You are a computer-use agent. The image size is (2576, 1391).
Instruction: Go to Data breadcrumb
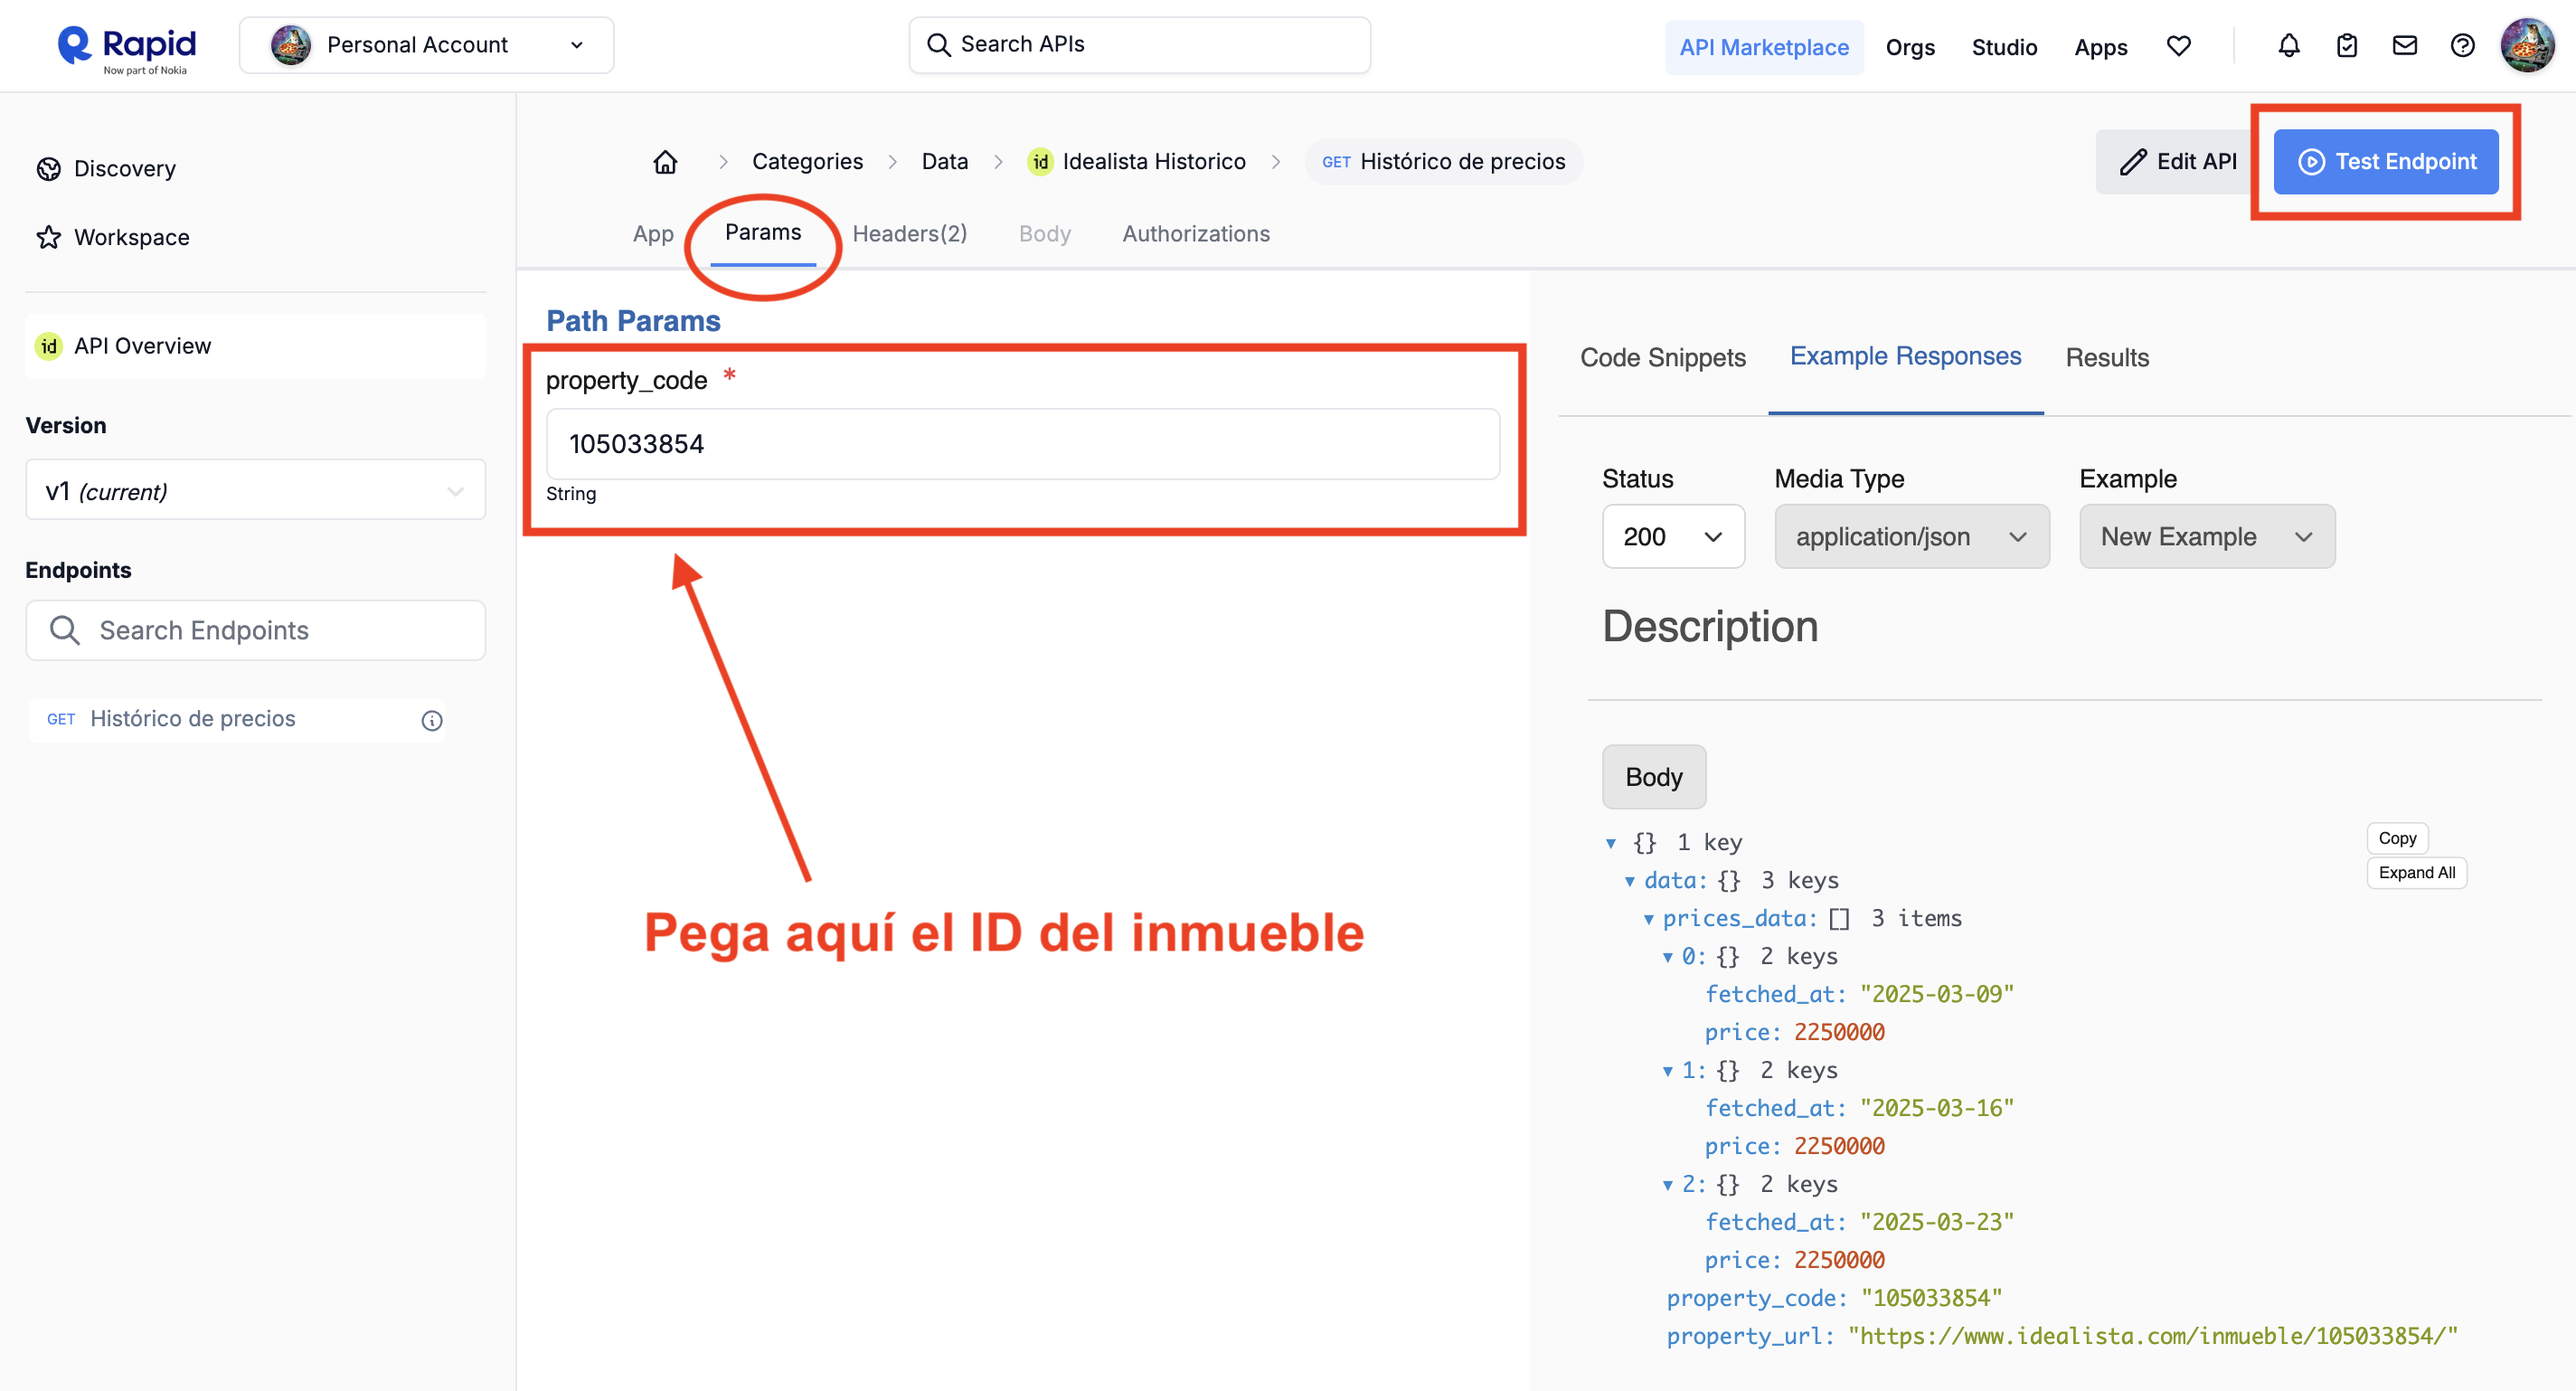944,161
